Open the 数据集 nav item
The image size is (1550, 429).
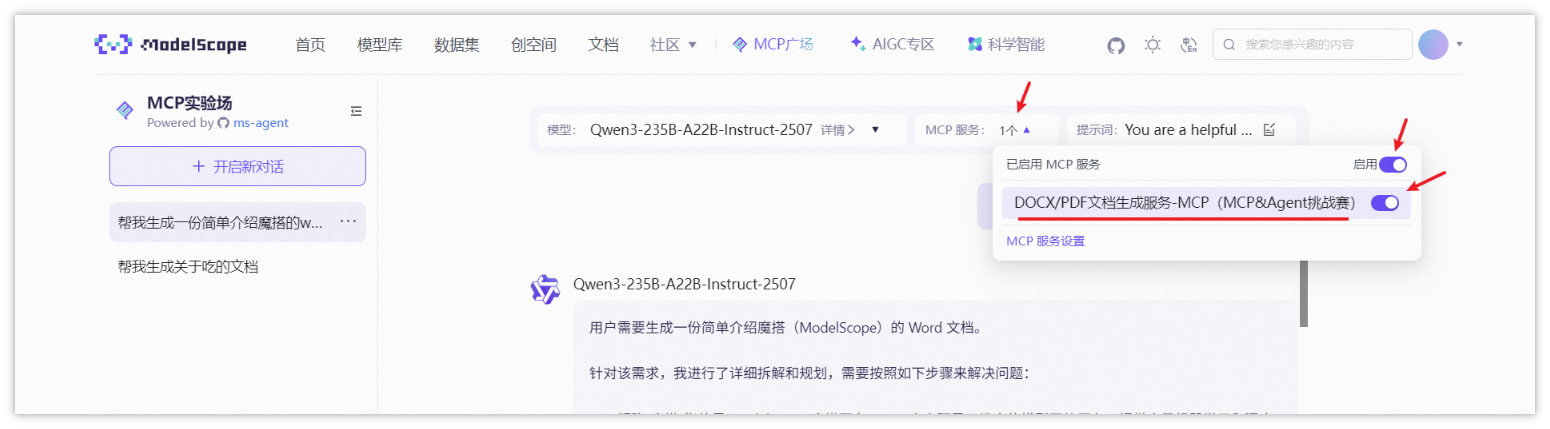[457, 45]
